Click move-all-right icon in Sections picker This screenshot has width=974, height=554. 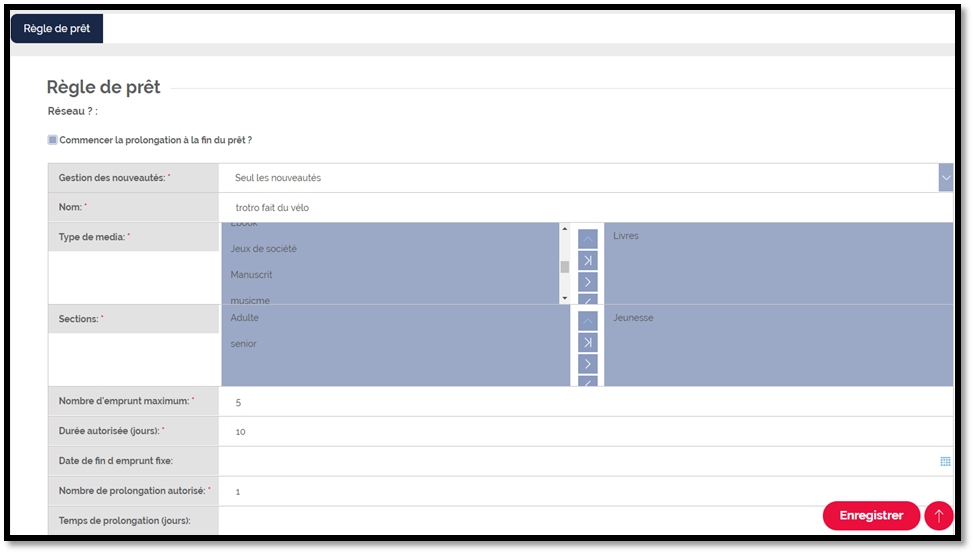click(588, 342)
